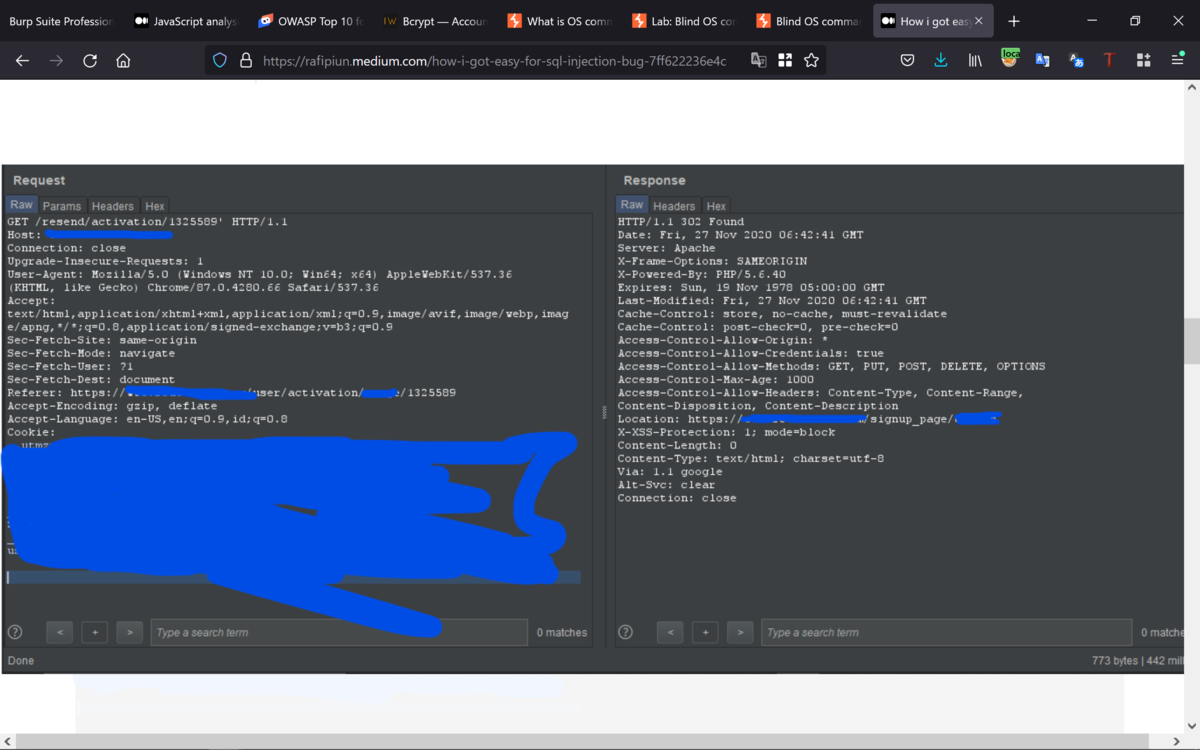Click 'HTTP/1.1 302 Found' response line

(x=681, y=222)
